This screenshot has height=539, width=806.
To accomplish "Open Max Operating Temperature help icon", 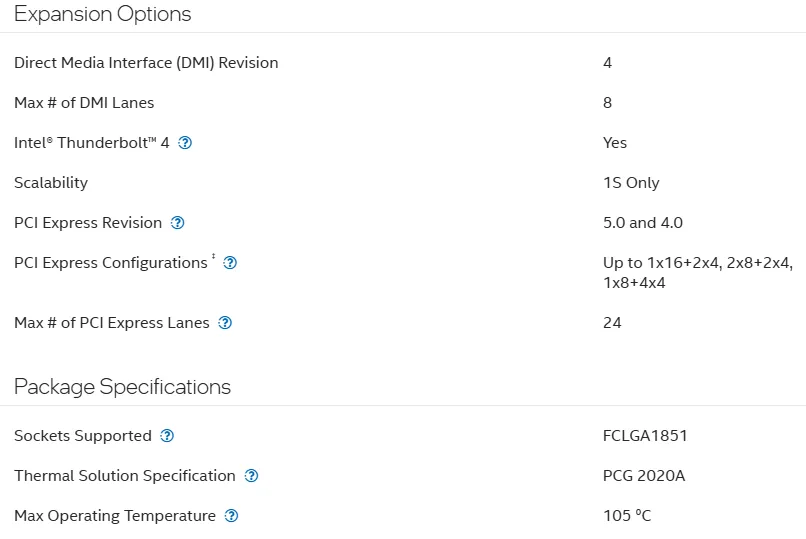I will tap(231, 516).
